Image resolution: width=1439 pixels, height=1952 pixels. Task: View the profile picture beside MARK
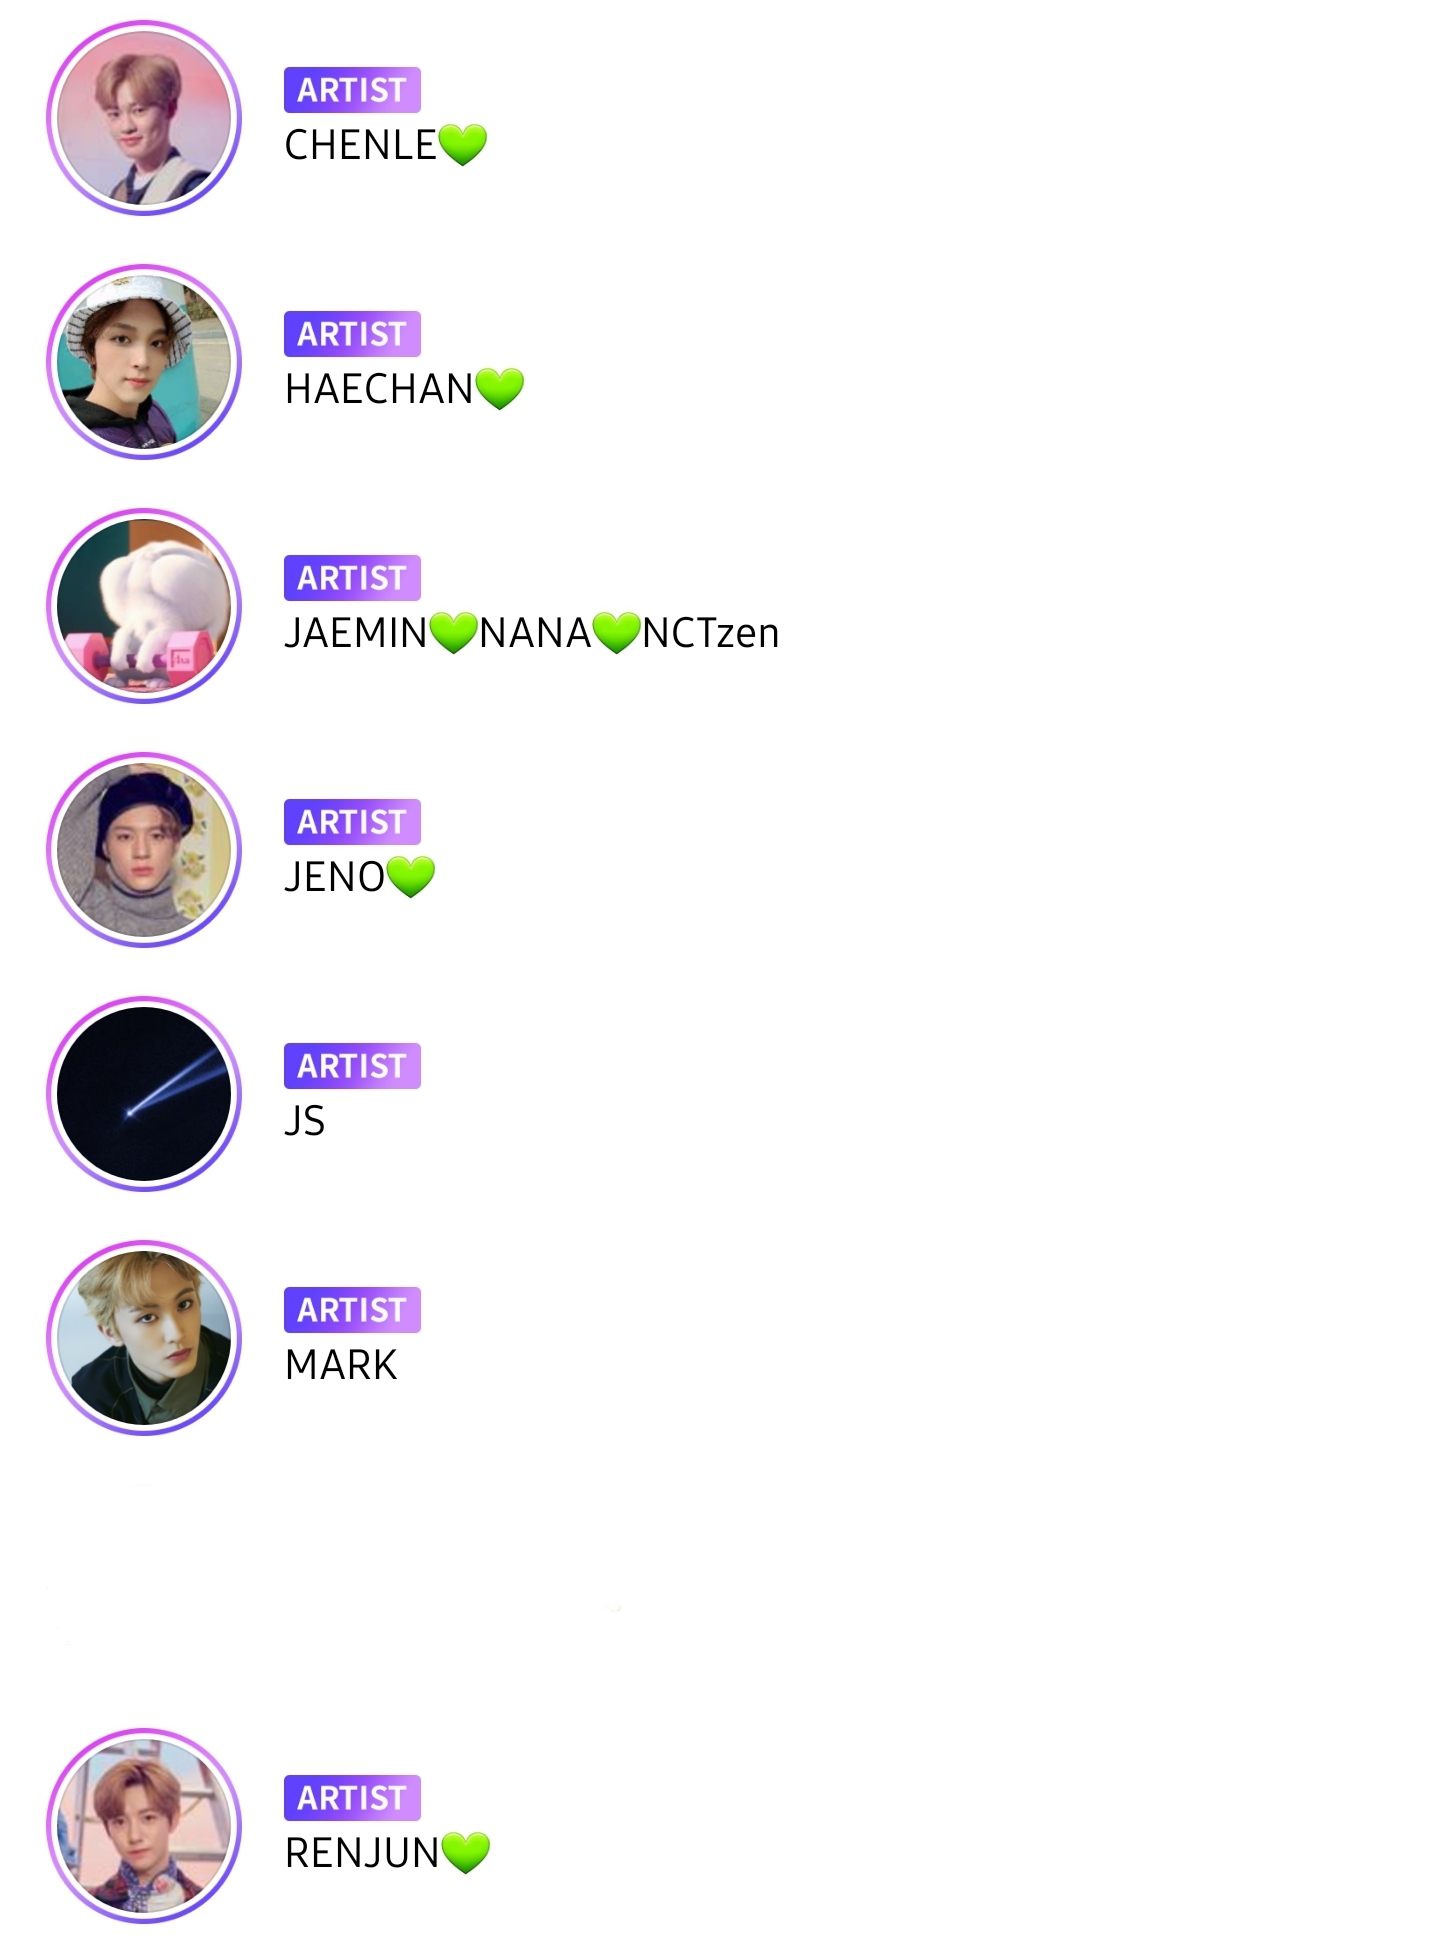coord(144,1338)
